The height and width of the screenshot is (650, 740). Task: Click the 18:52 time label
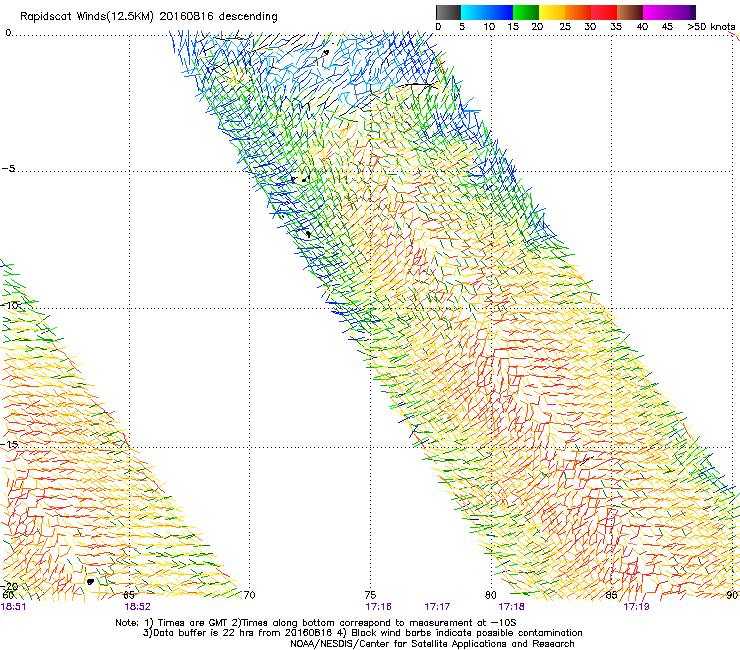tap(137, 607)
